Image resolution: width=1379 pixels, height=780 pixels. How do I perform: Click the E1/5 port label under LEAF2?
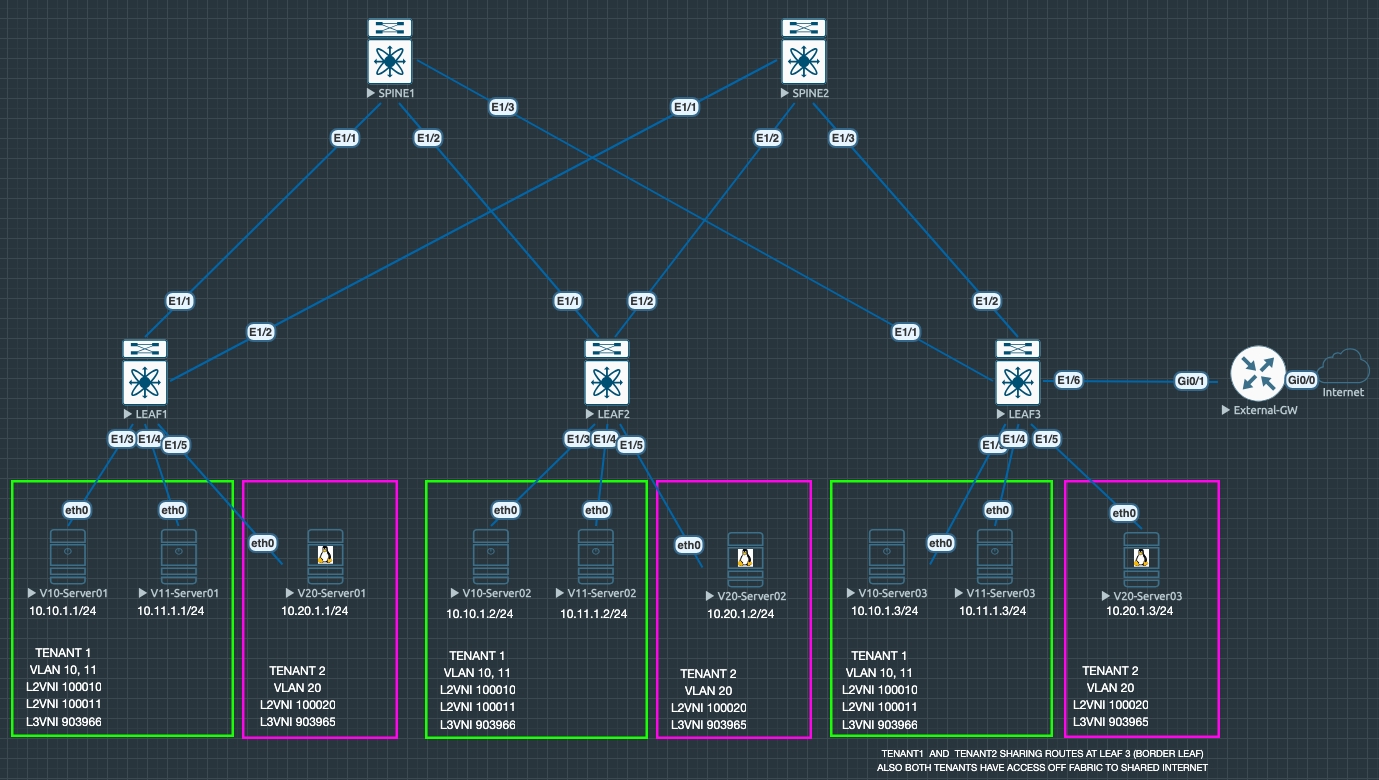631,445
